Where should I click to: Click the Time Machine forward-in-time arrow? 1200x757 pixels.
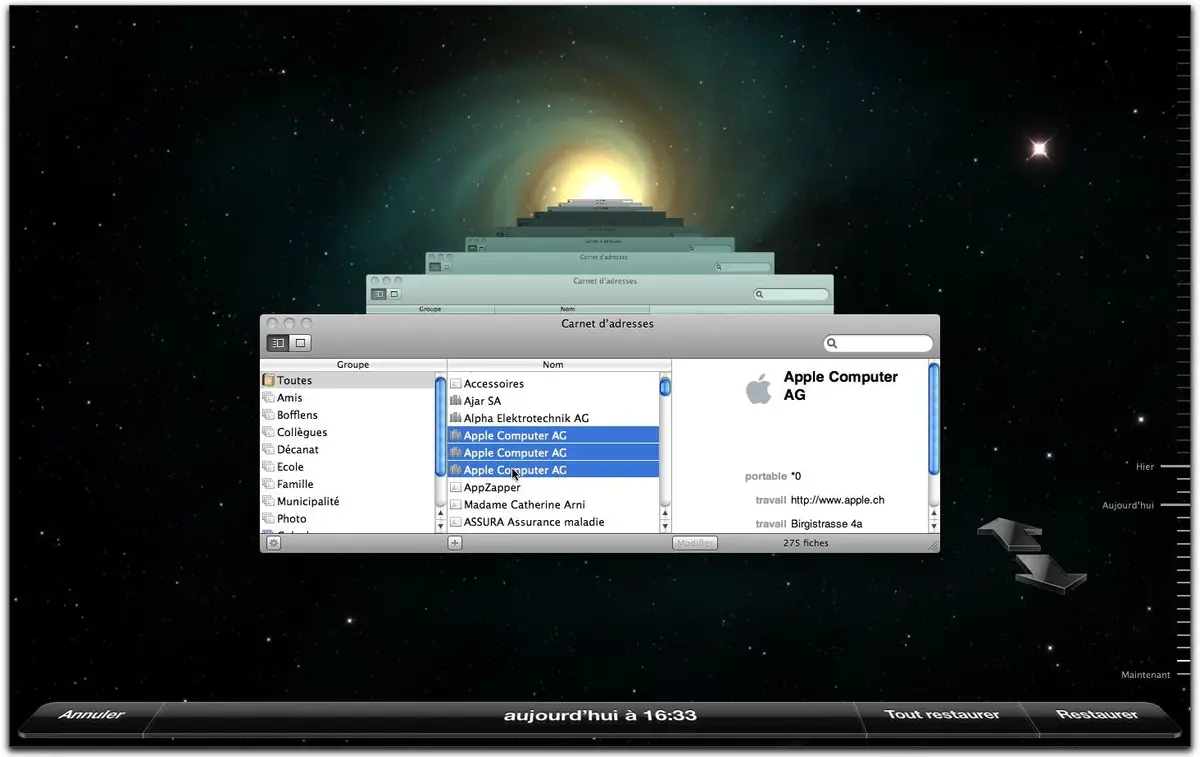point(1051,573)
